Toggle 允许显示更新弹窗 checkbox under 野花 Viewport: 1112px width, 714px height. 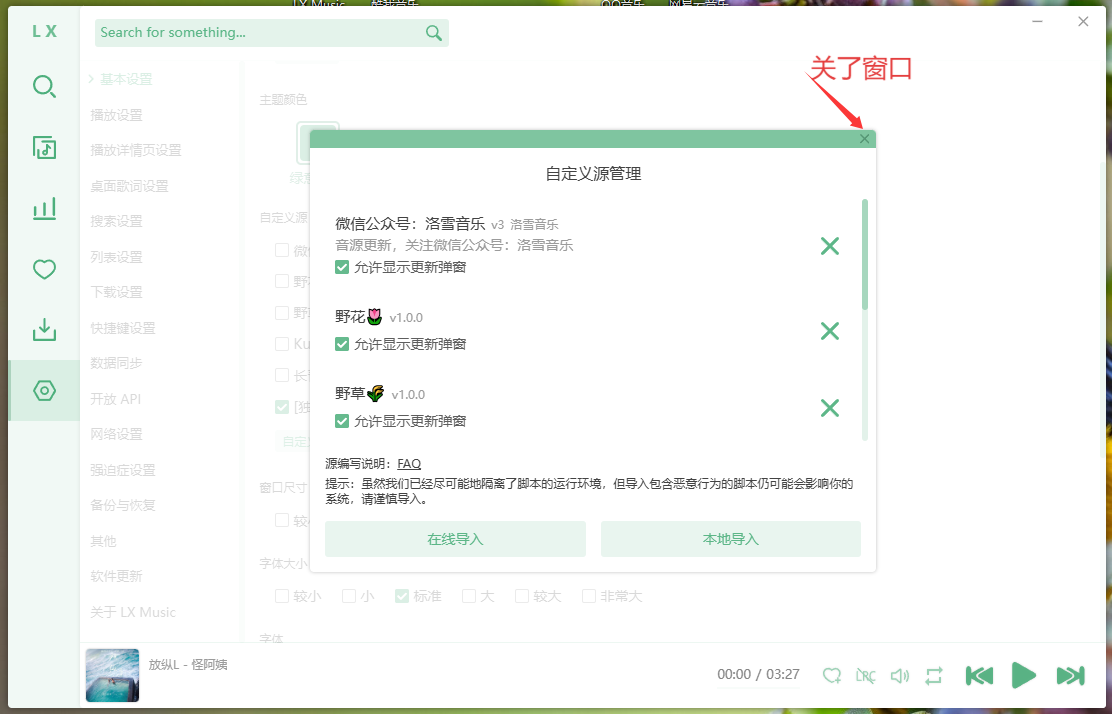pos(342,344)
